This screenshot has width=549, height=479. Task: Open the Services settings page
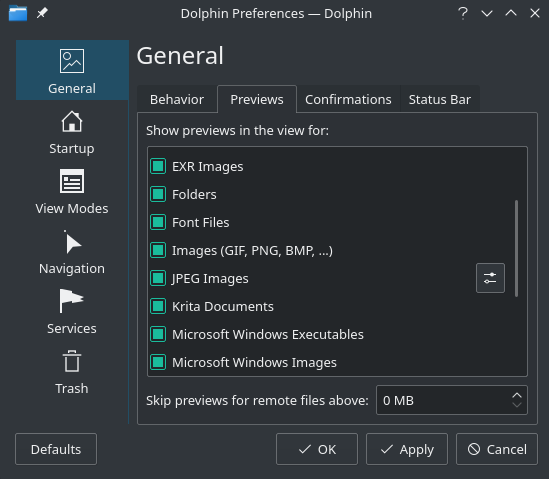pyautogui.click(x=72, y=313)
